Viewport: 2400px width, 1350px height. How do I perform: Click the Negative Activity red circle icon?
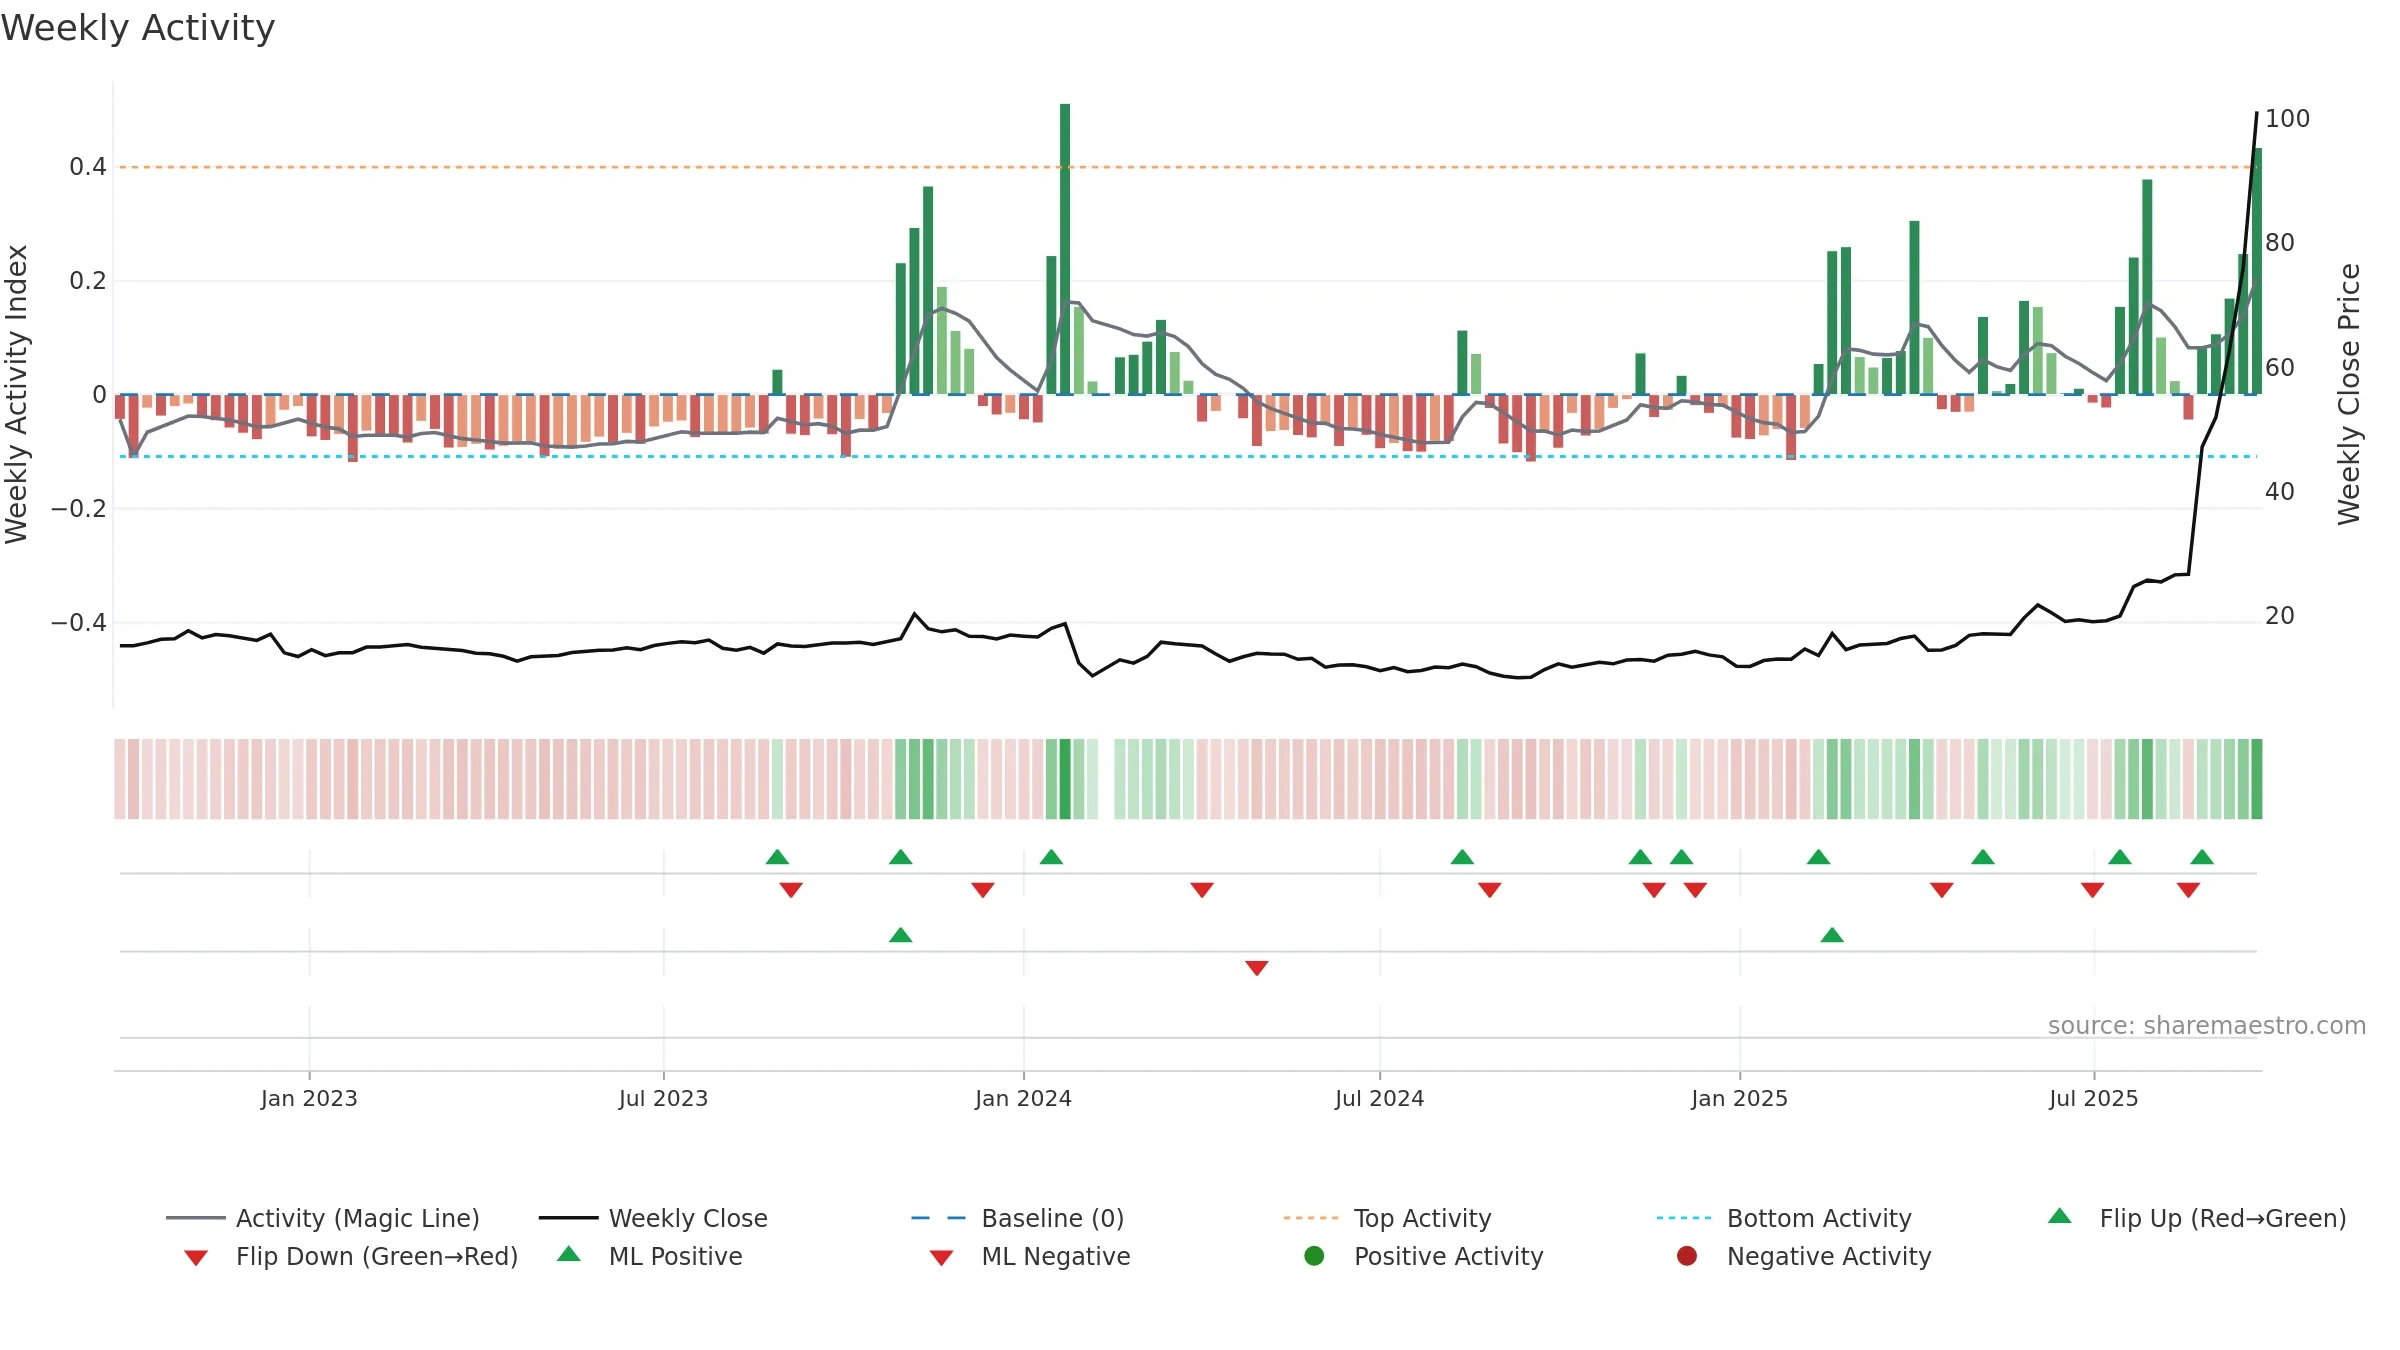[1687, 1255]
